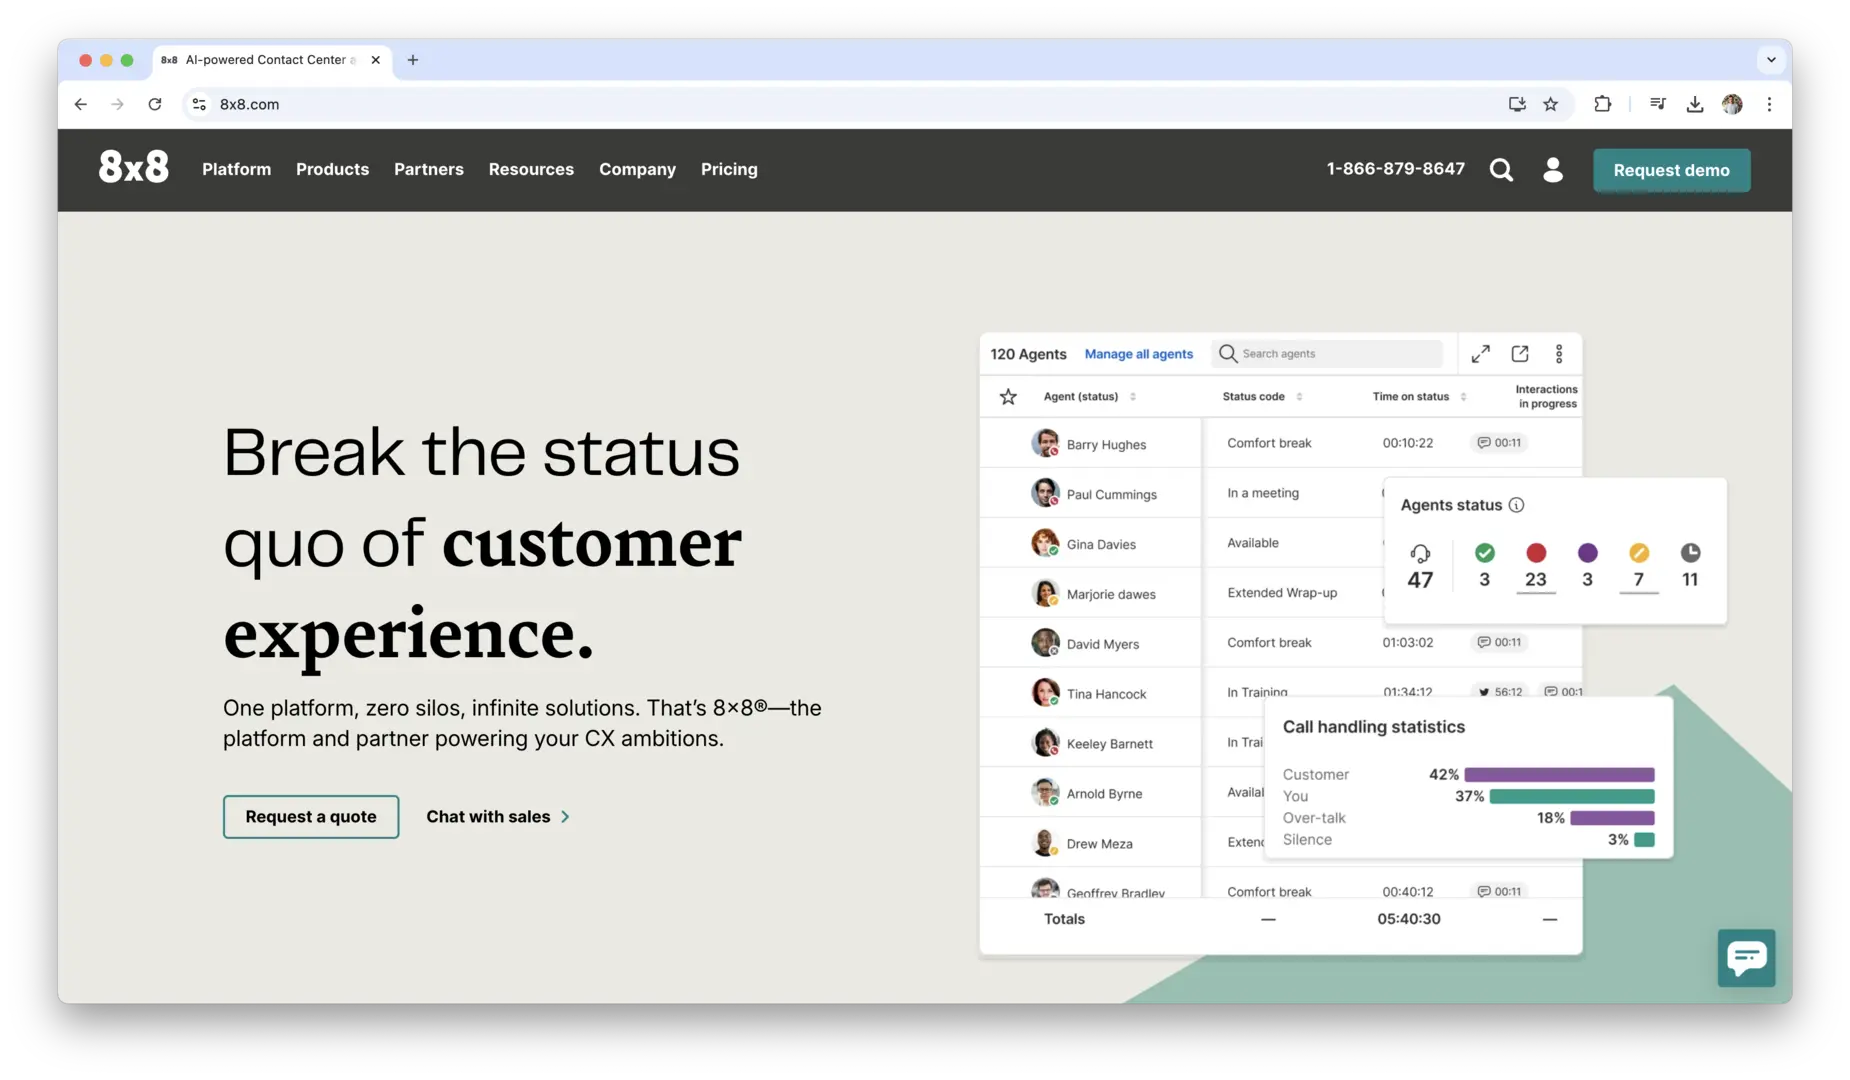View site information icon in address bar
Image resolution: width=1850 pixels, height=1080 pixels.
(x=200, y=104)
